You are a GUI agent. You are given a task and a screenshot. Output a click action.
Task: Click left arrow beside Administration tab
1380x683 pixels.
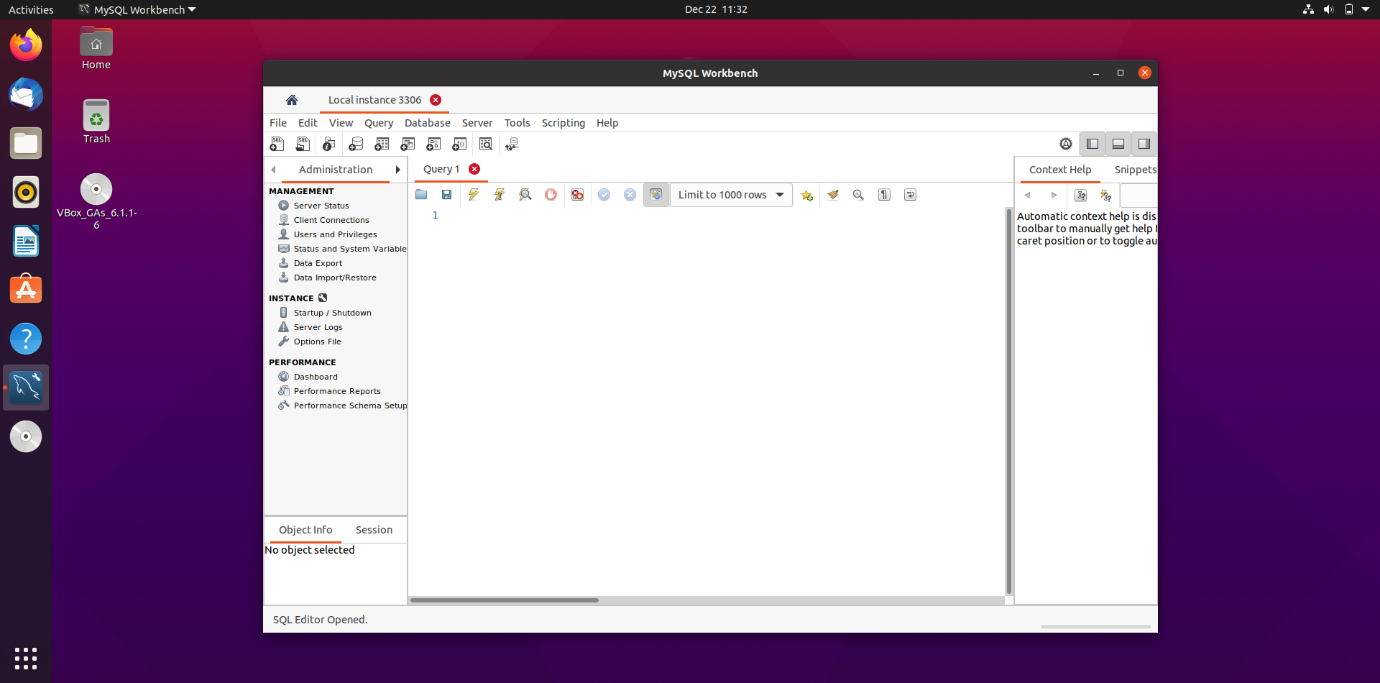274,170
